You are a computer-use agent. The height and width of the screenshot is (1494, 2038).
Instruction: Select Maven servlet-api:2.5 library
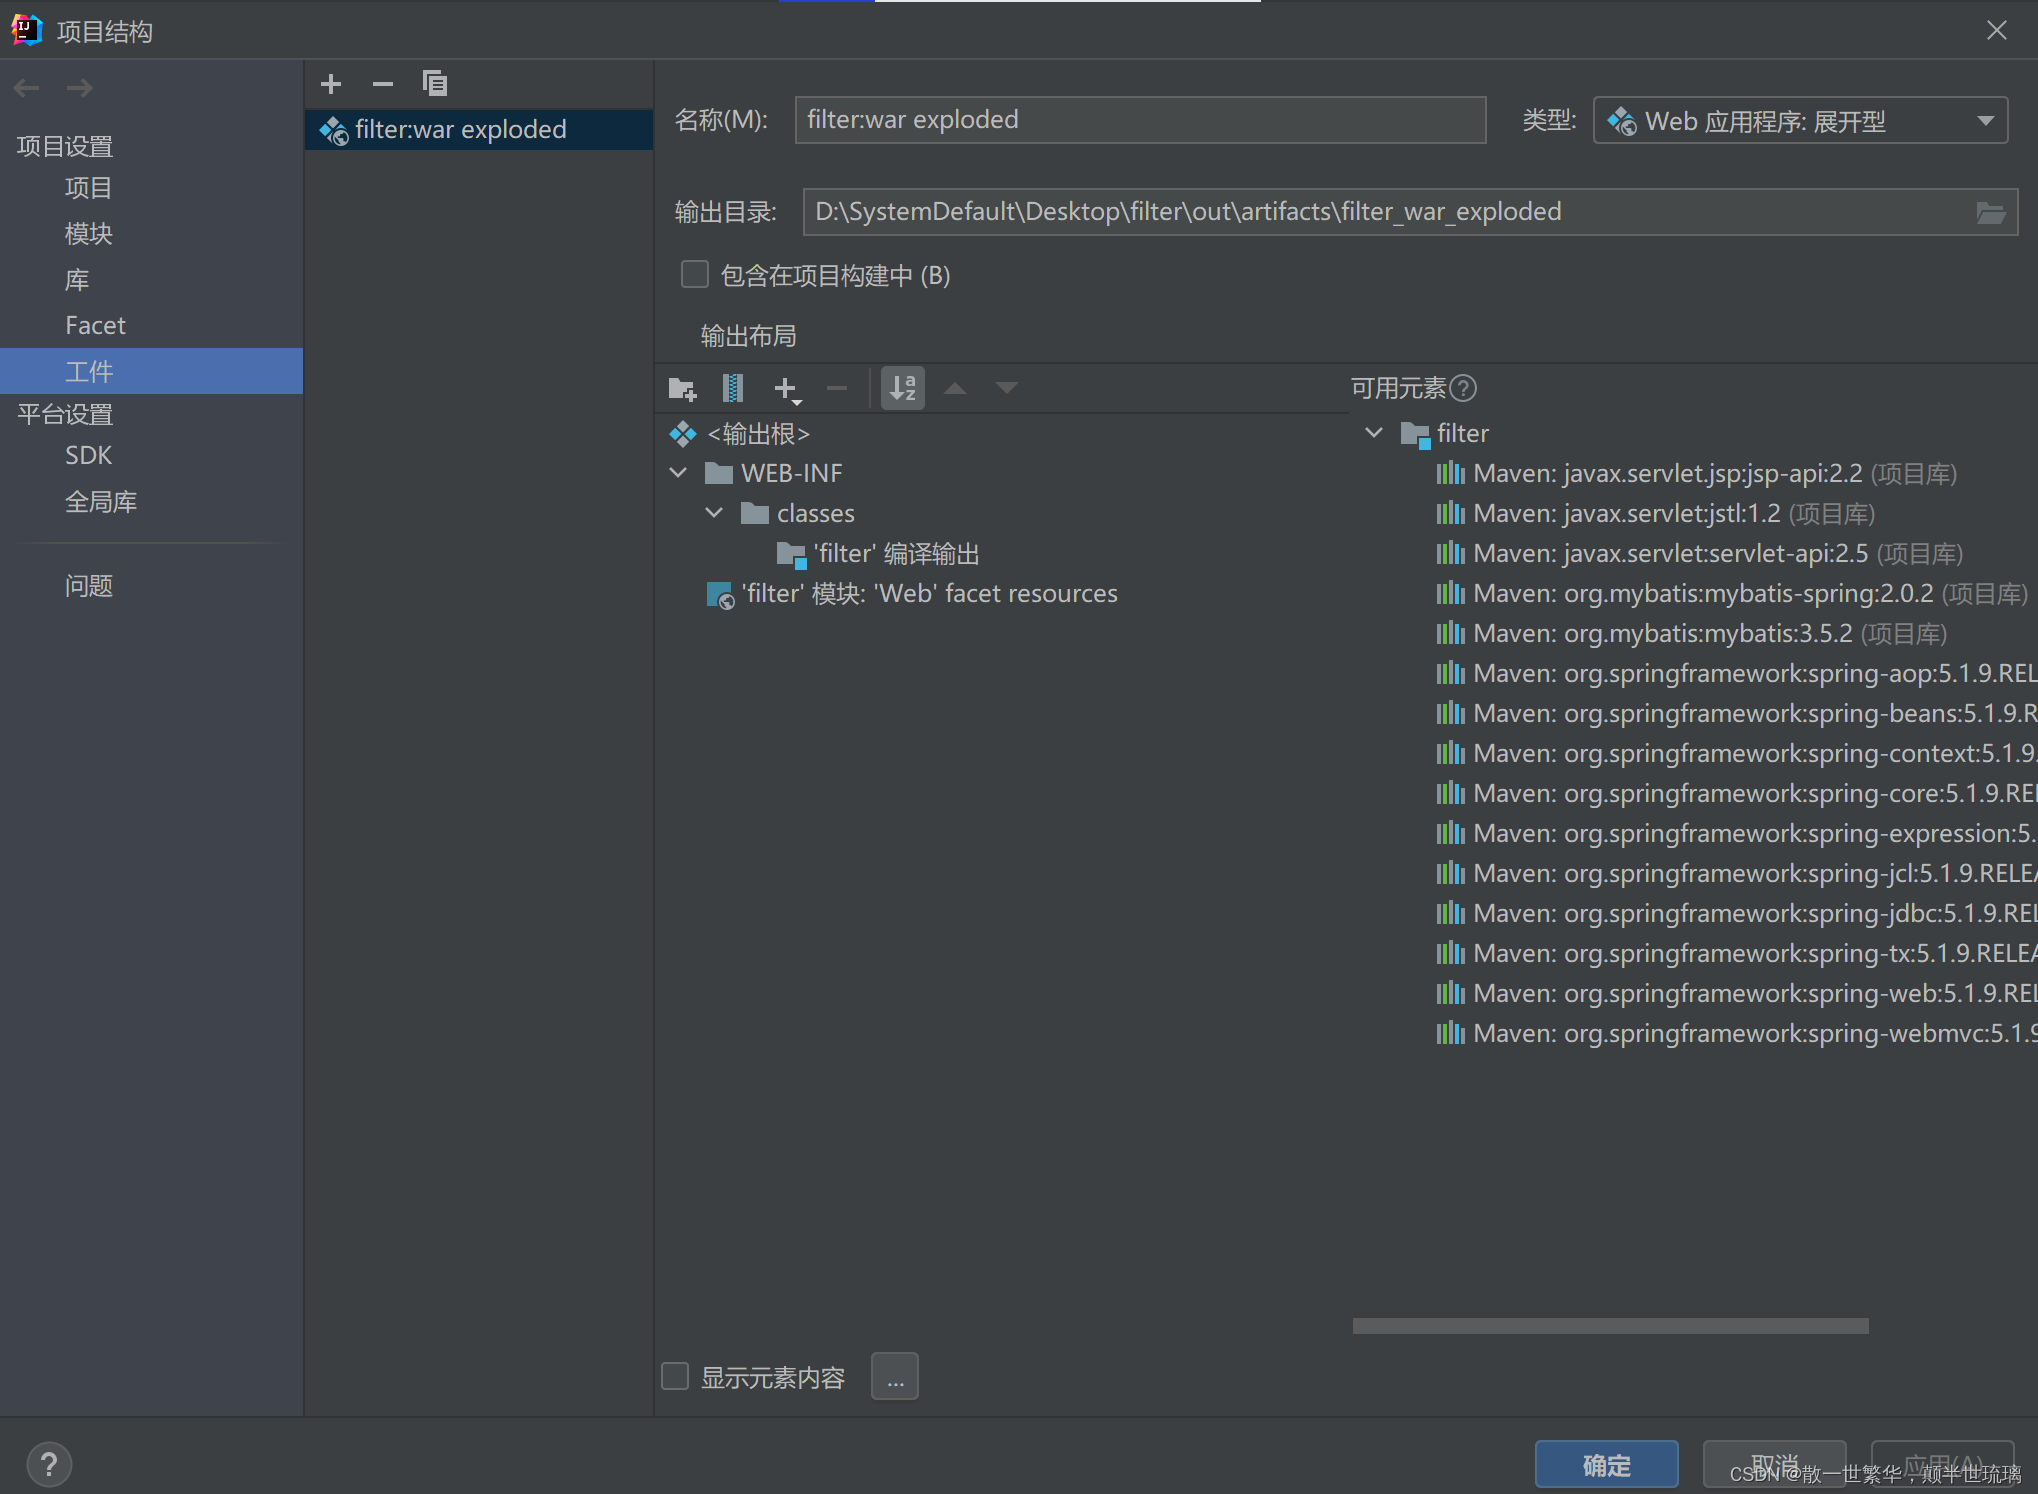[x=1699, y=553]
